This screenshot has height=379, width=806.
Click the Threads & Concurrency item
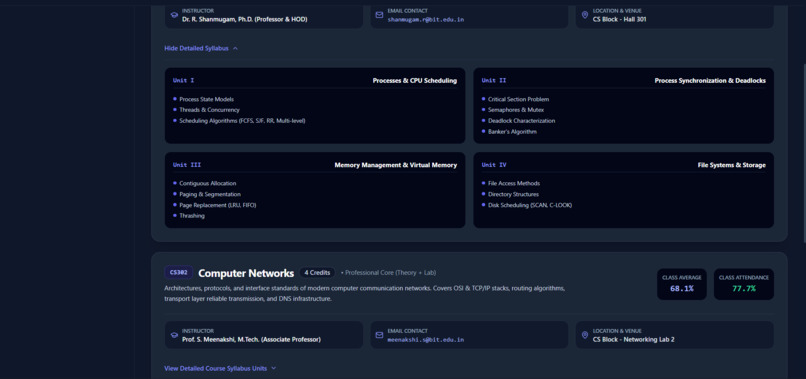tap(209, 110)
